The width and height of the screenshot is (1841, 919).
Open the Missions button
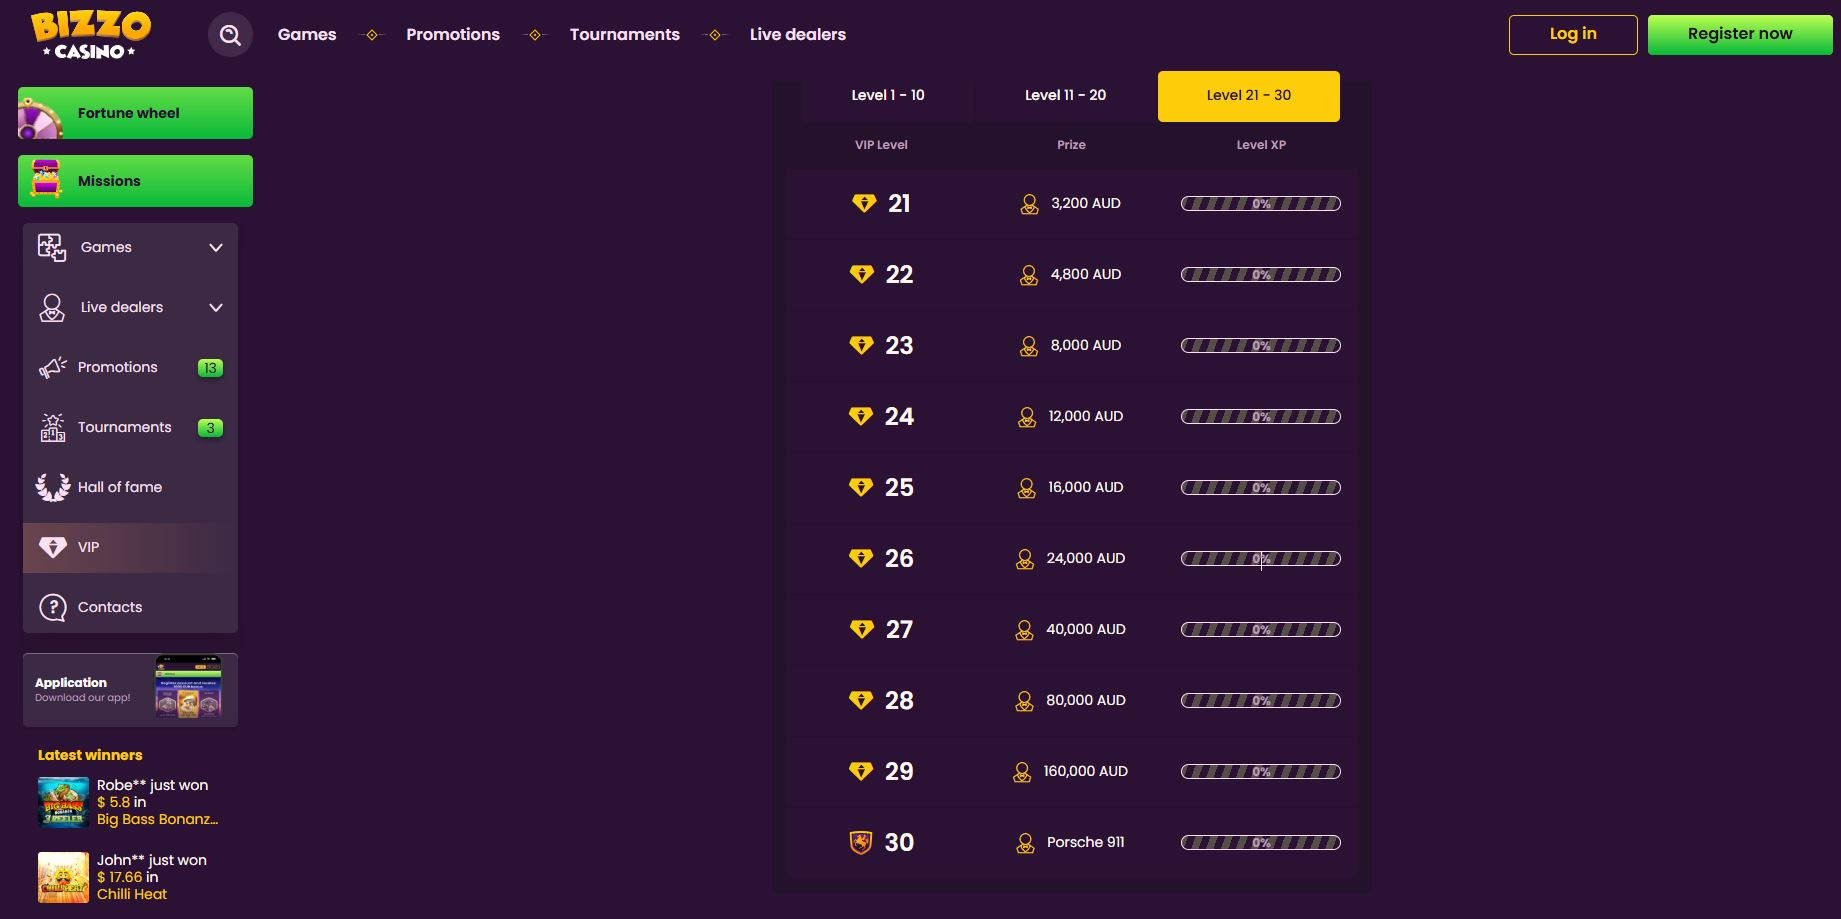pyautogui.click(x=135, y=181)
